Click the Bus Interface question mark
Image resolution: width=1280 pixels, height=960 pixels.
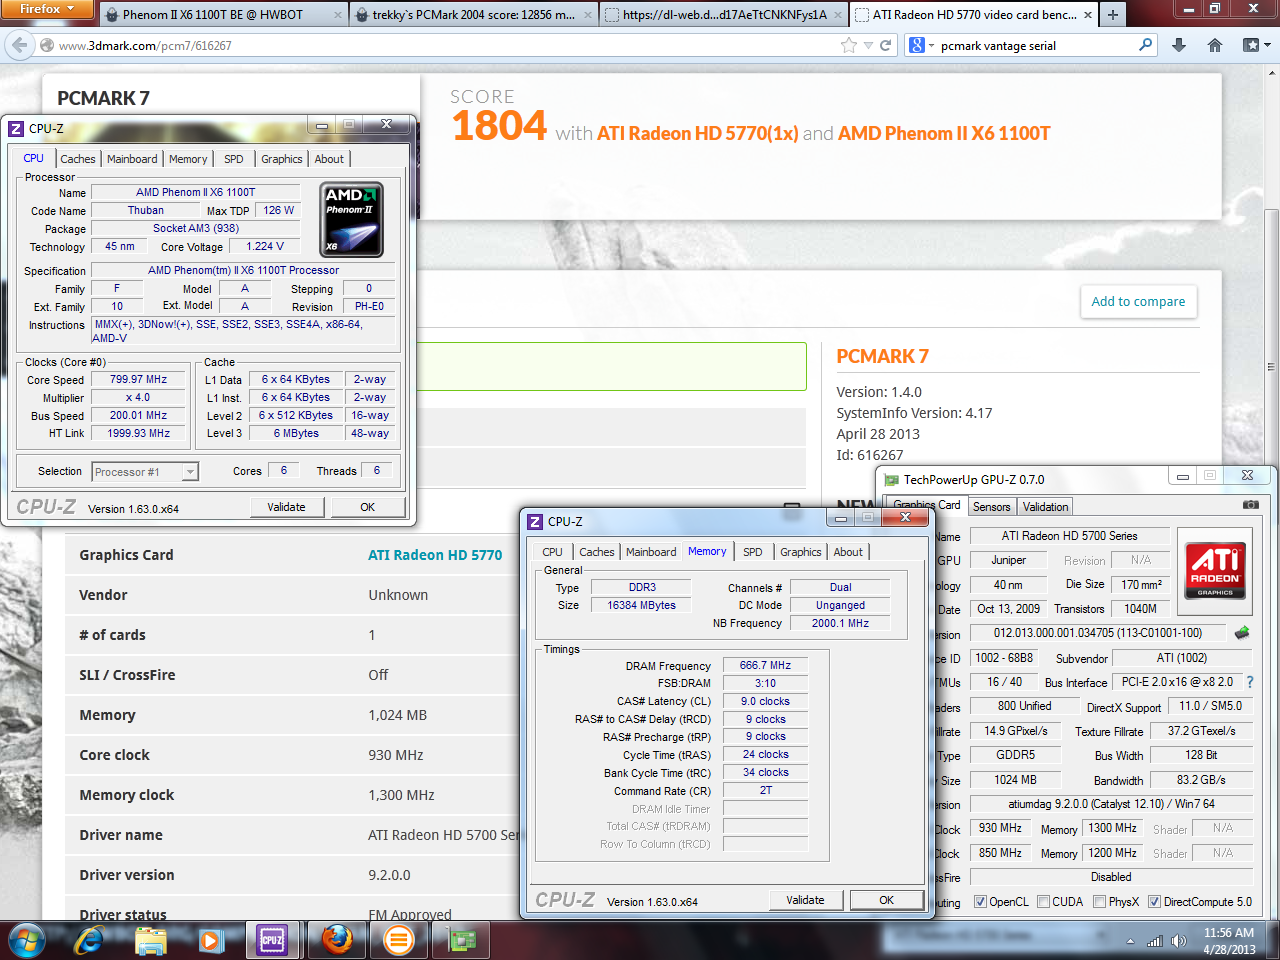[x=1249, y=682]
